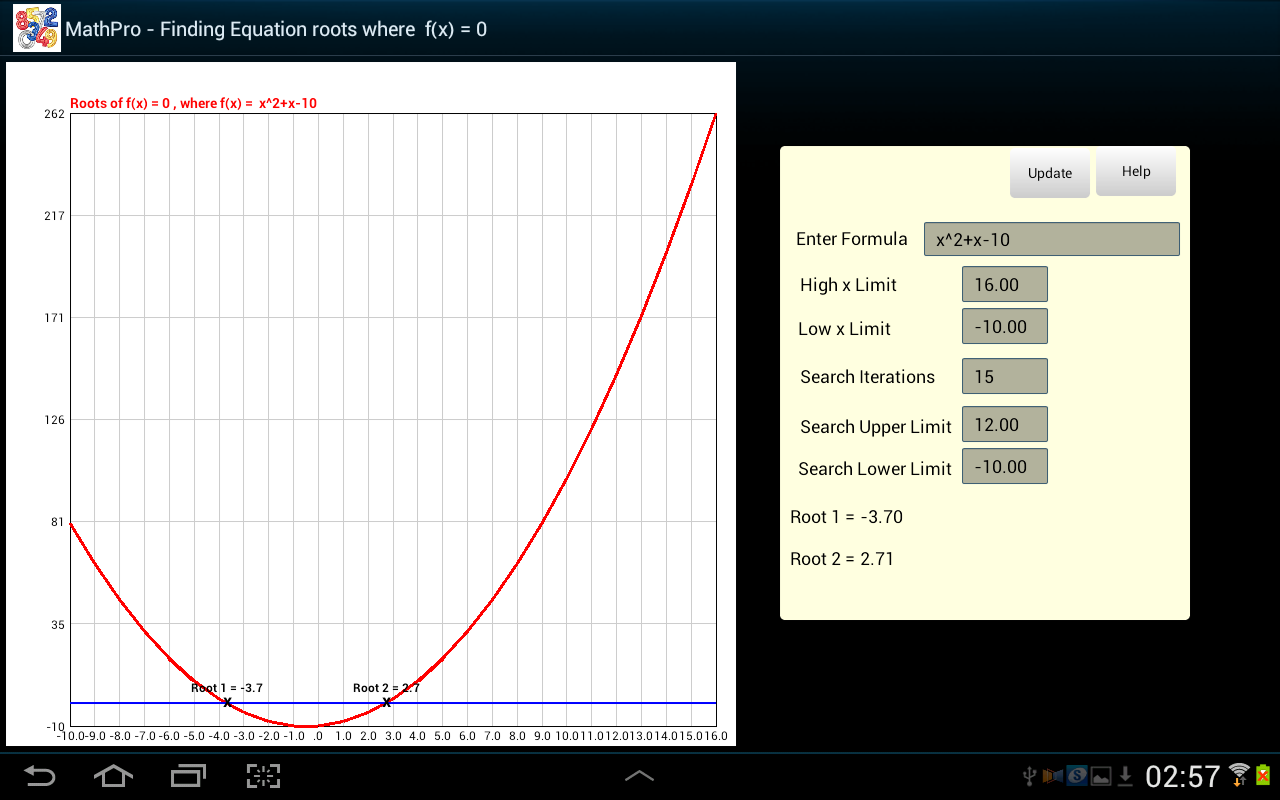Show recent apps
Screen dimensions: 1280x800
[x=187, y=775]
